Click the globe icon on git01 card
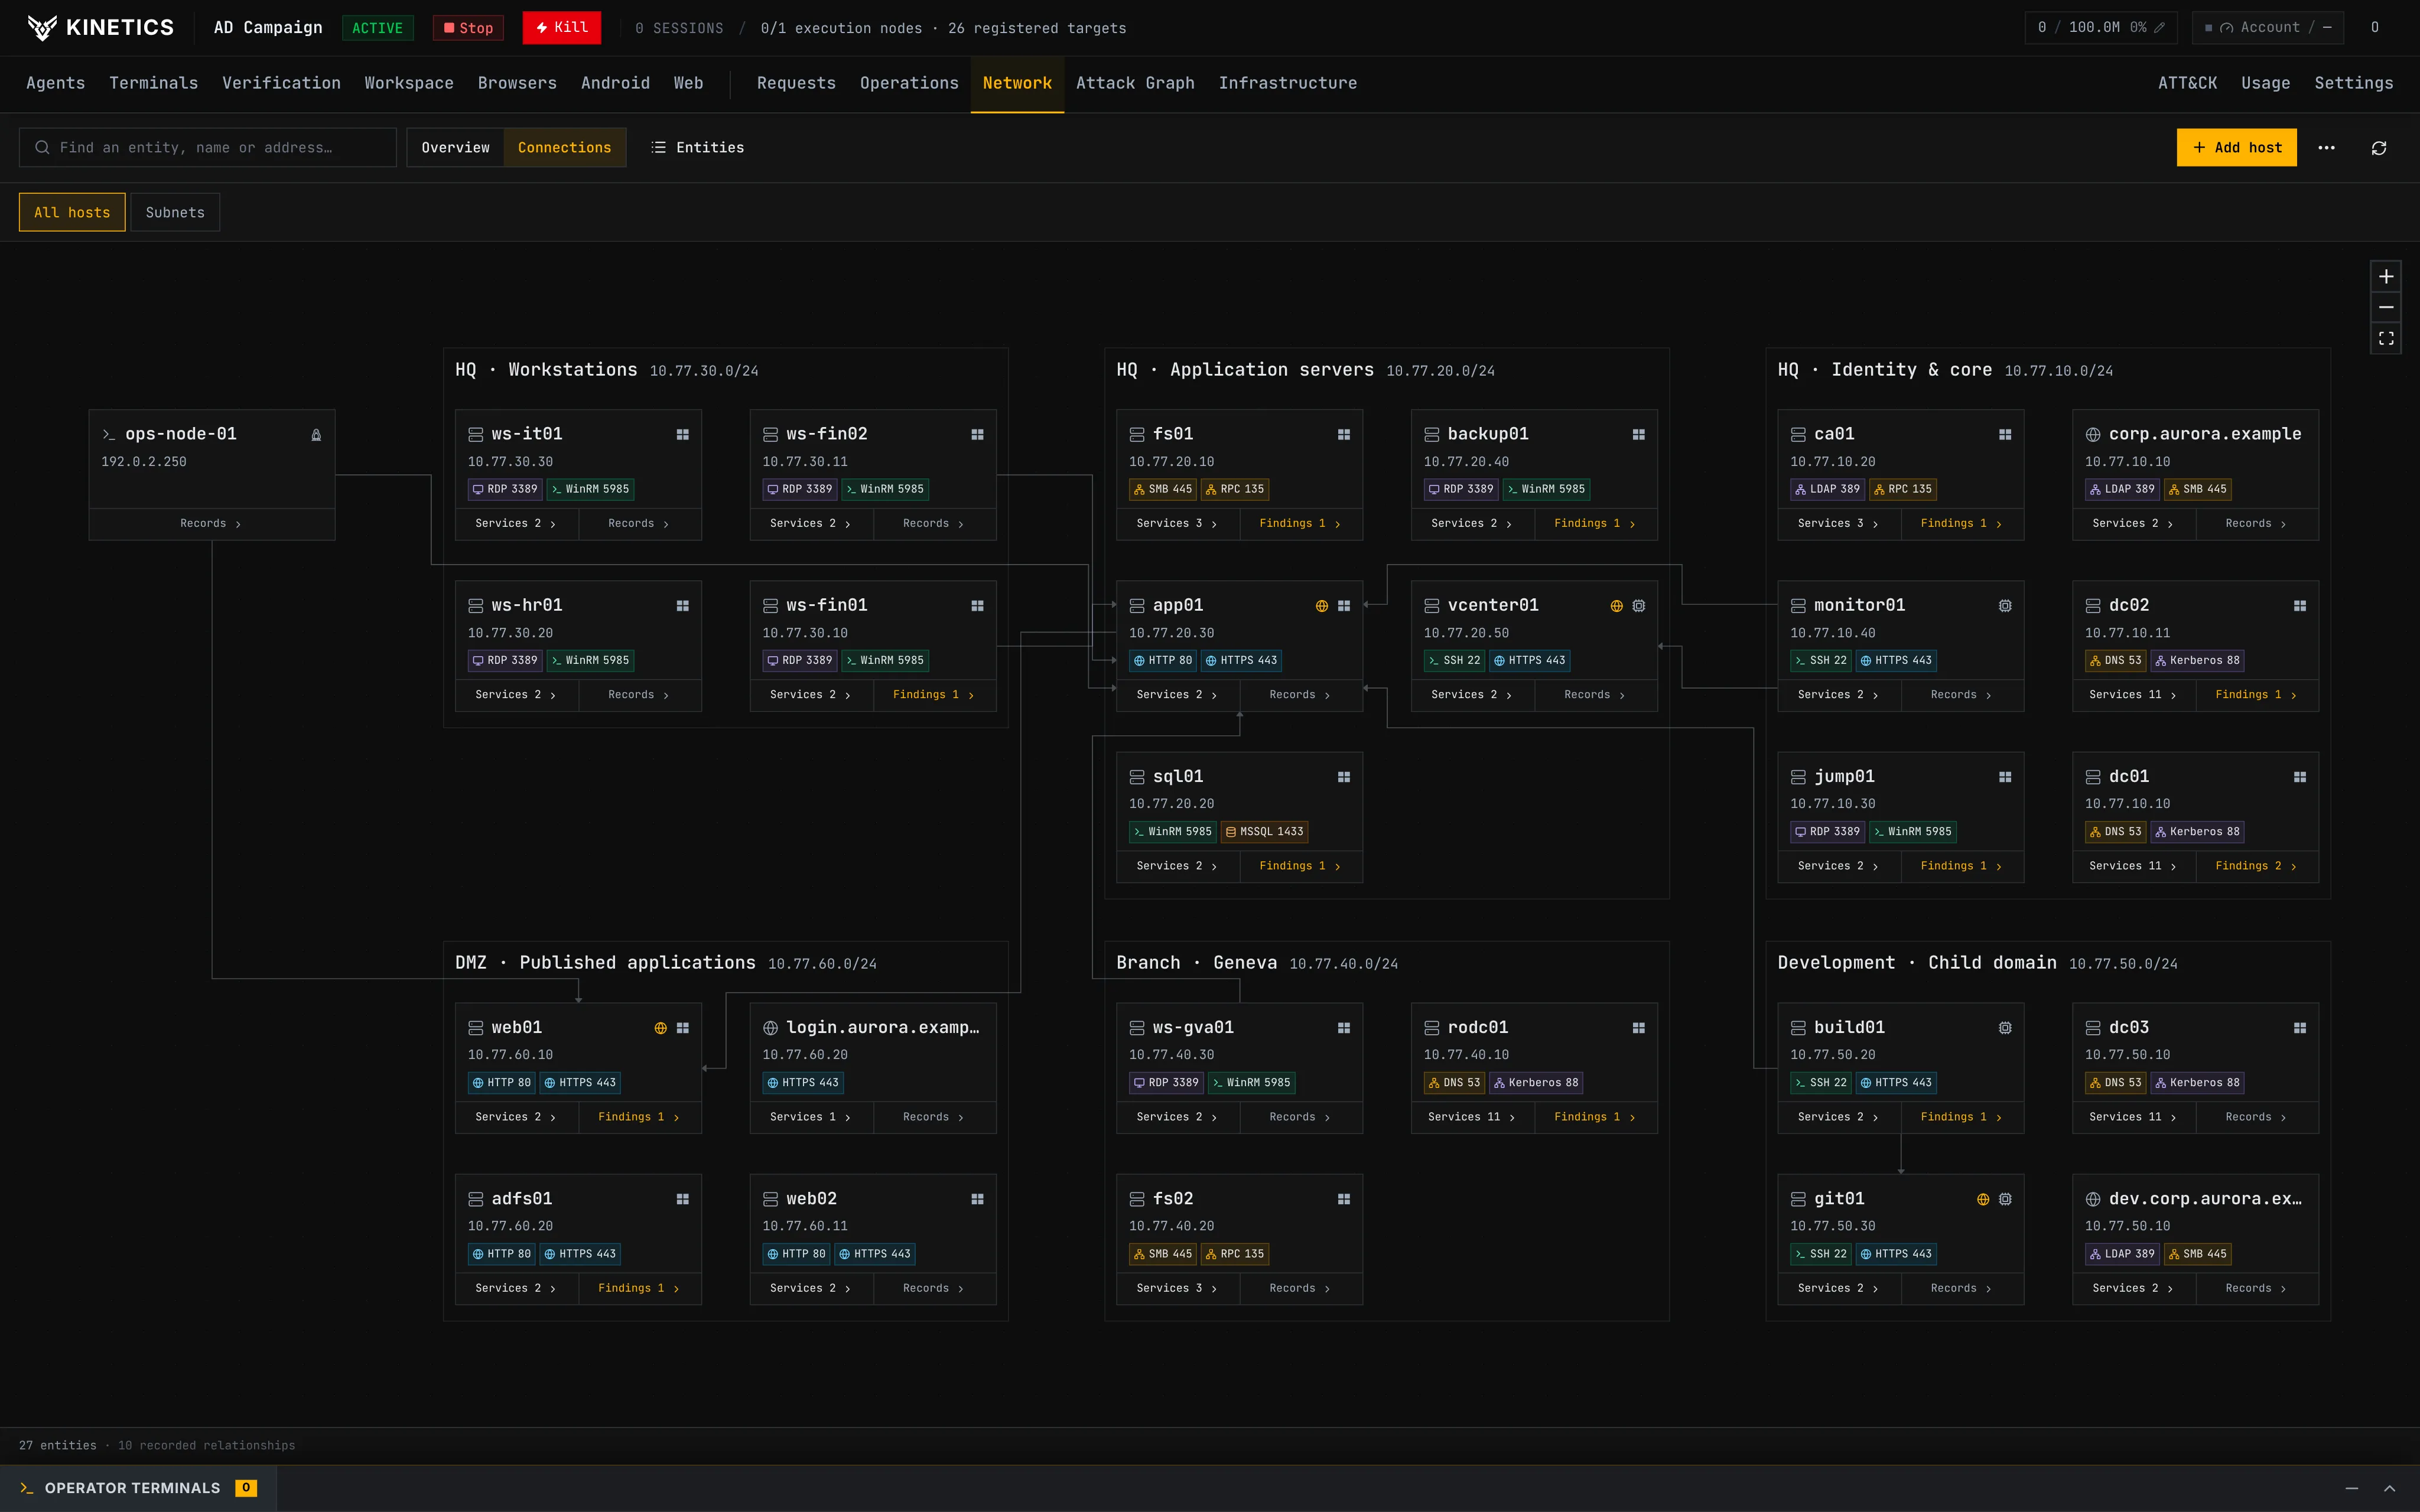2420x1512 pixels. [1983, 1199]
